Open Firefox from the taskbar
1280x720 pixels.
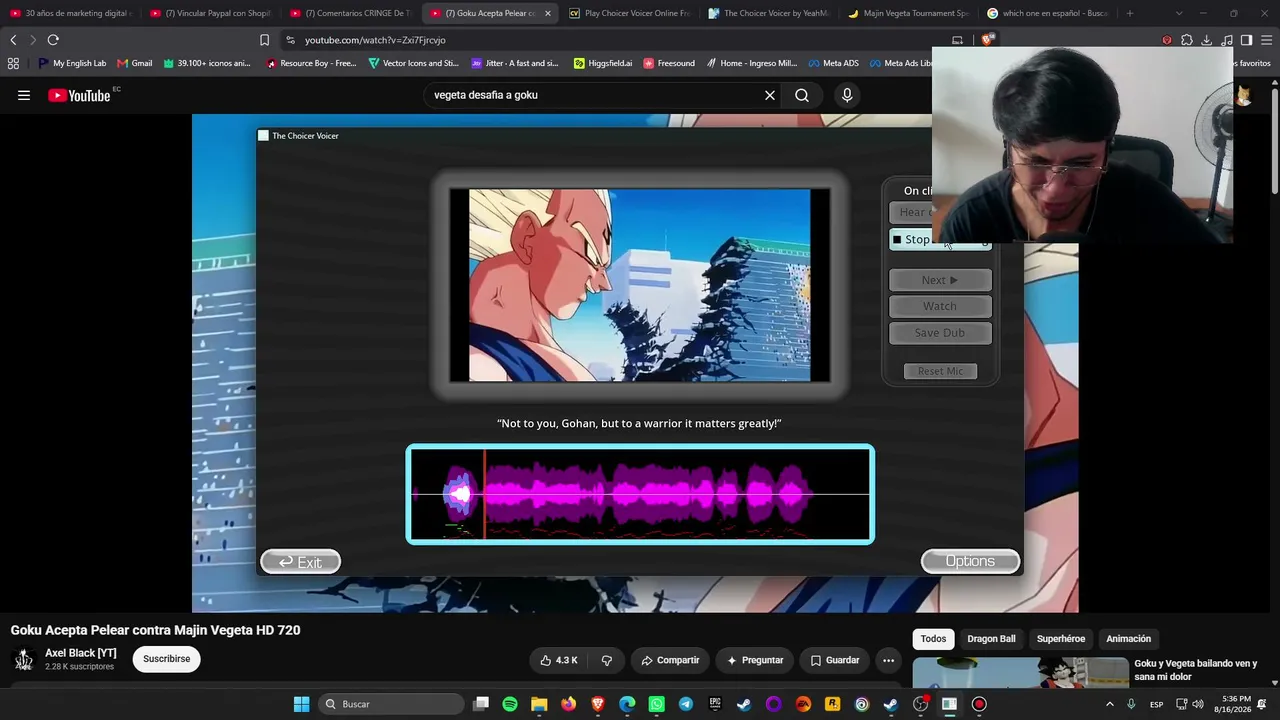point(569,704)
